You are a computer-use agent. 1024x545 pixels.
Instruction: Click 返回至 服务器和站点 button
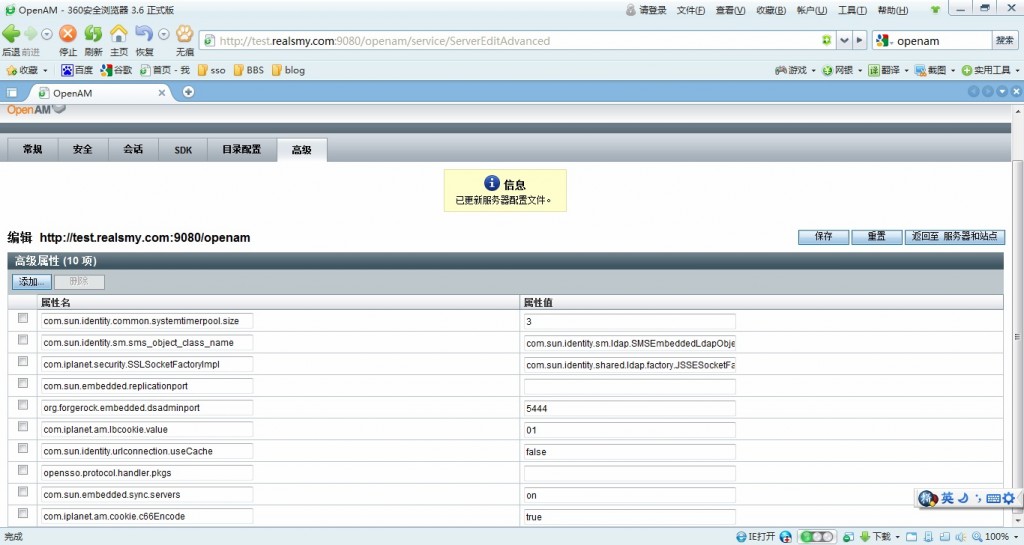pyautogui.click(x=955, y=236)
